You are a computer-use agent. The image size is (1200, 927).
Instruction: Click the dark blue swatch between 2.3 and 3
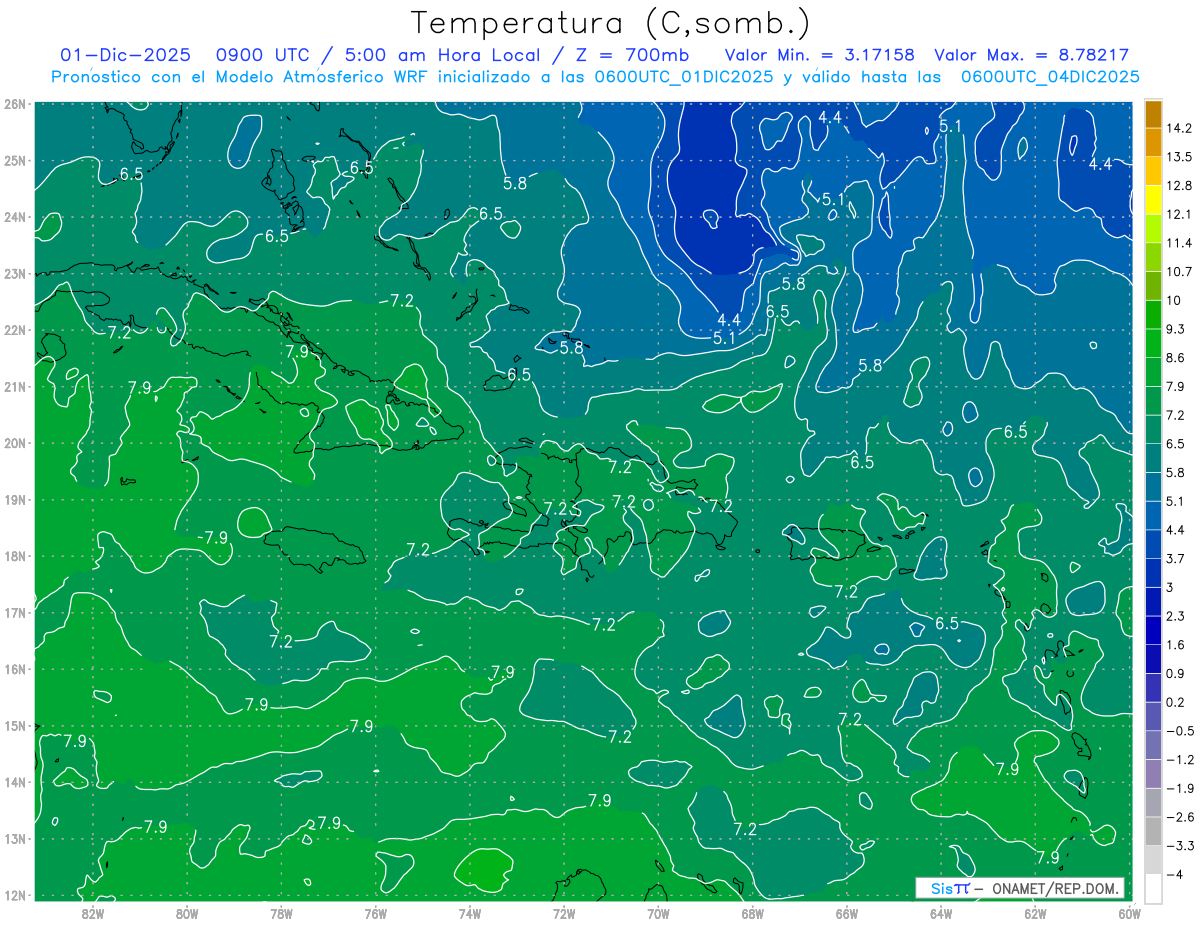click(1153, 602)
